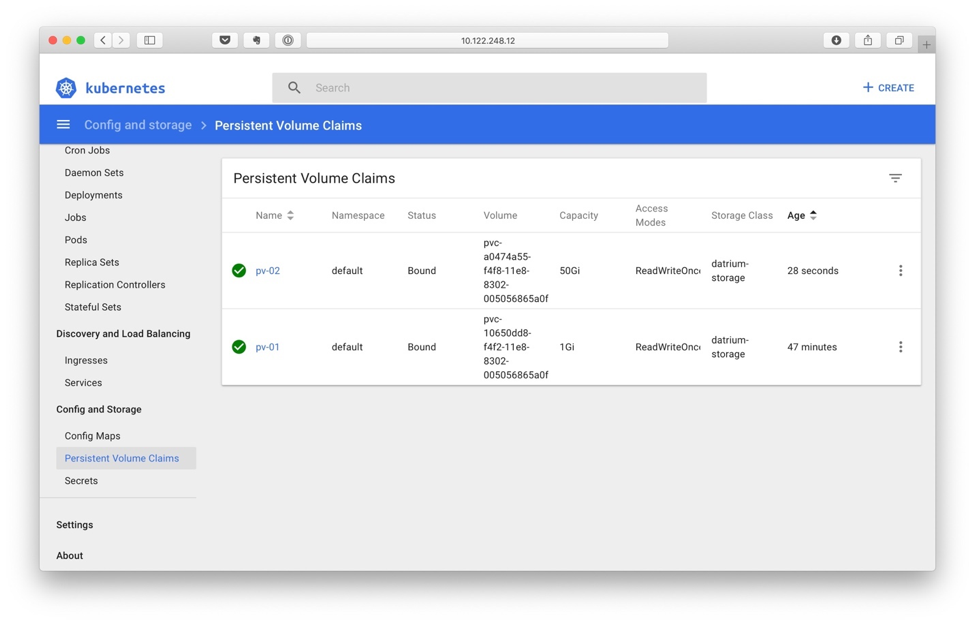Click the CREATE button
This screenshot has height=622, width=974.
(x=888, y=88)
